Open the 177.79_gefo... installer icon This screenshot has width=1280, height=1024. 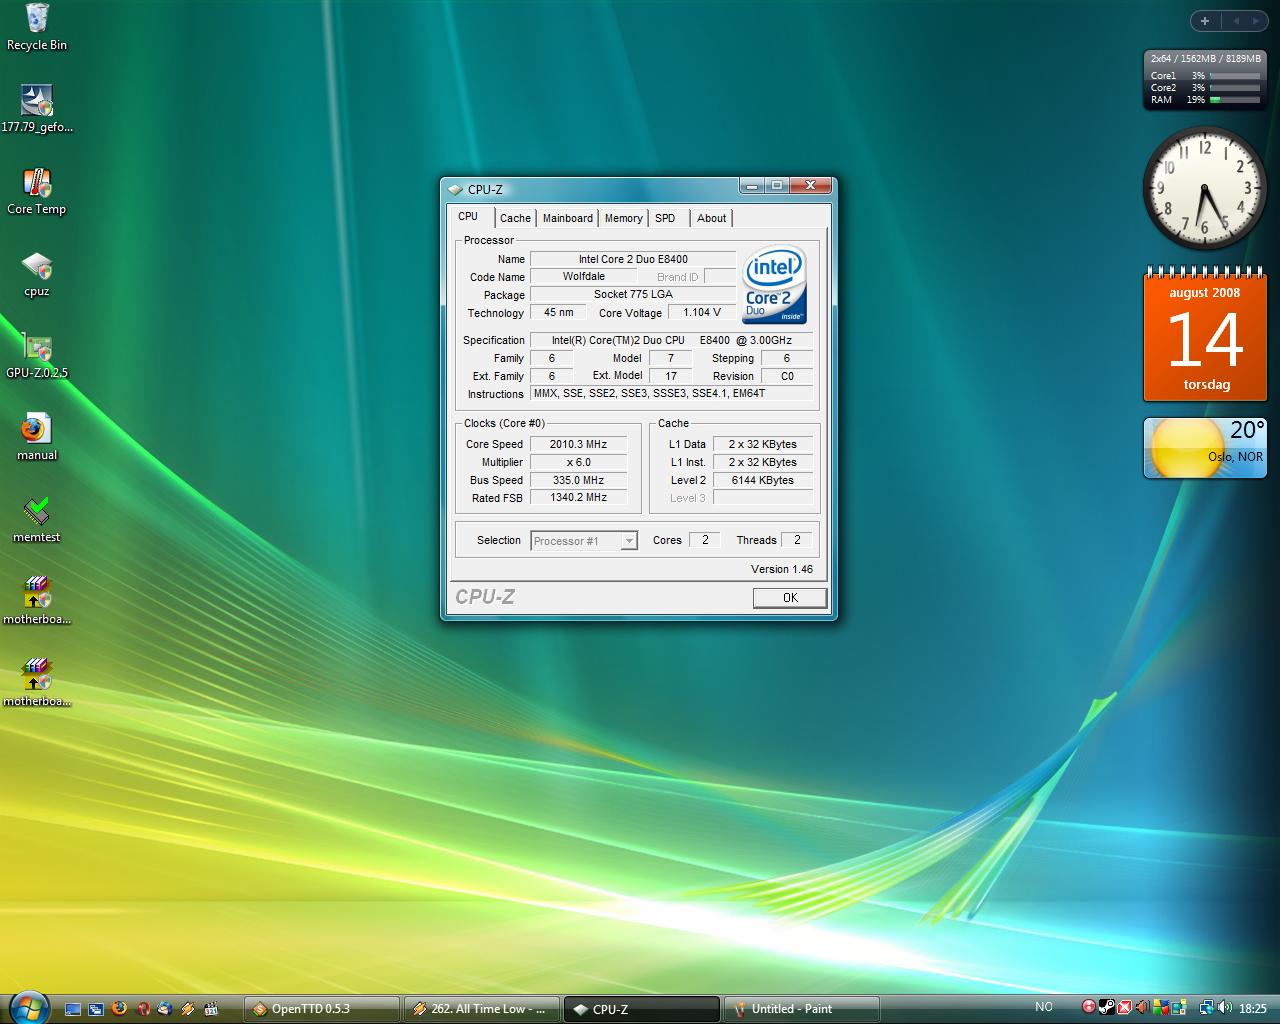pos(37,108)
